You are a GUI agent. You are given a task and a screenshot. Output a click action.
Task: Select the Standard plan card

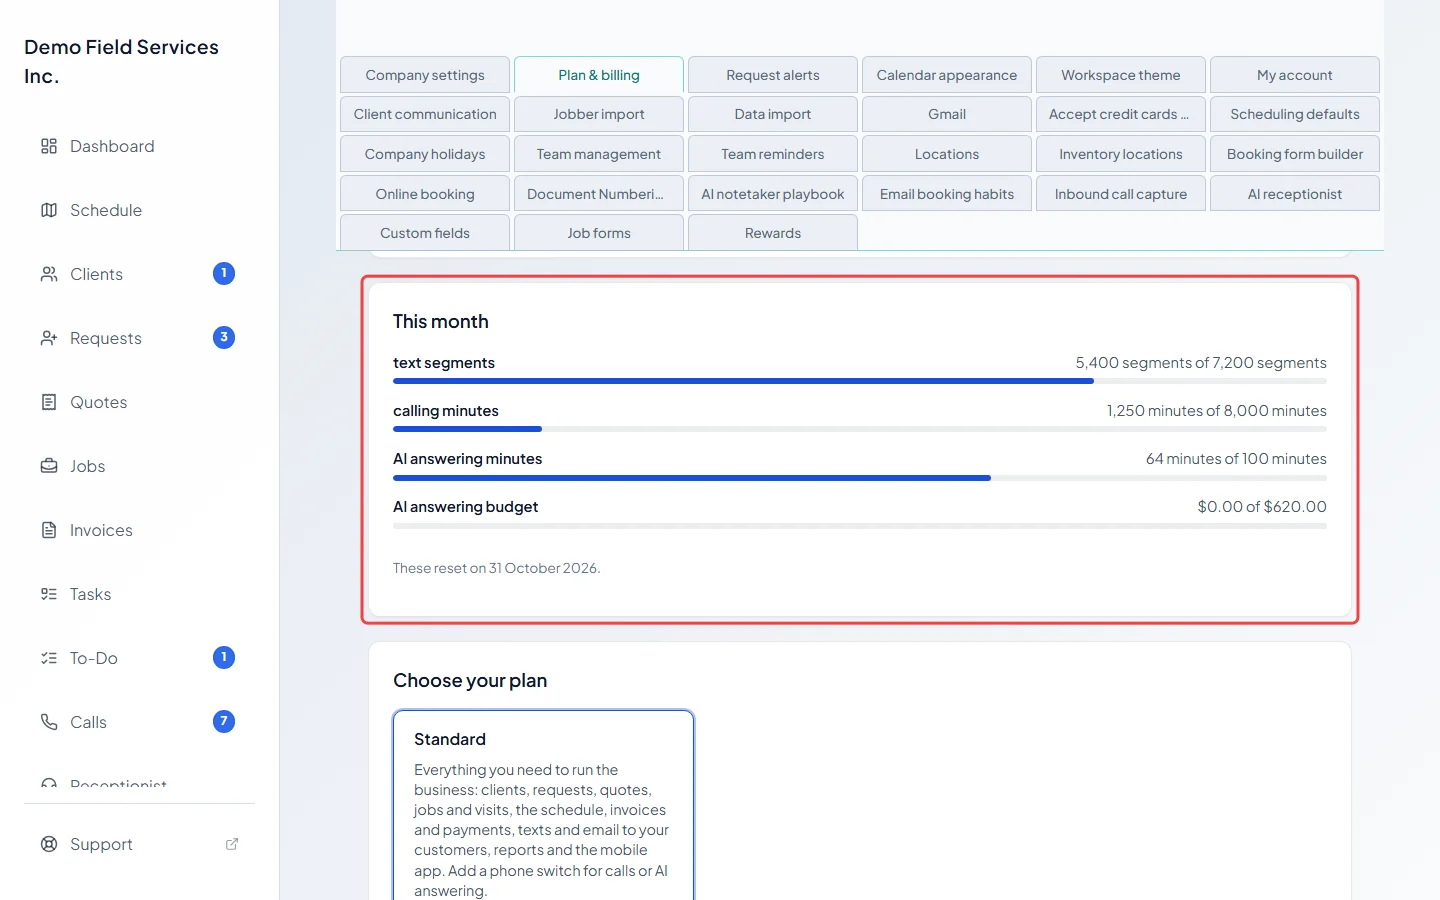pyautogui.click(x=543, y=805)
